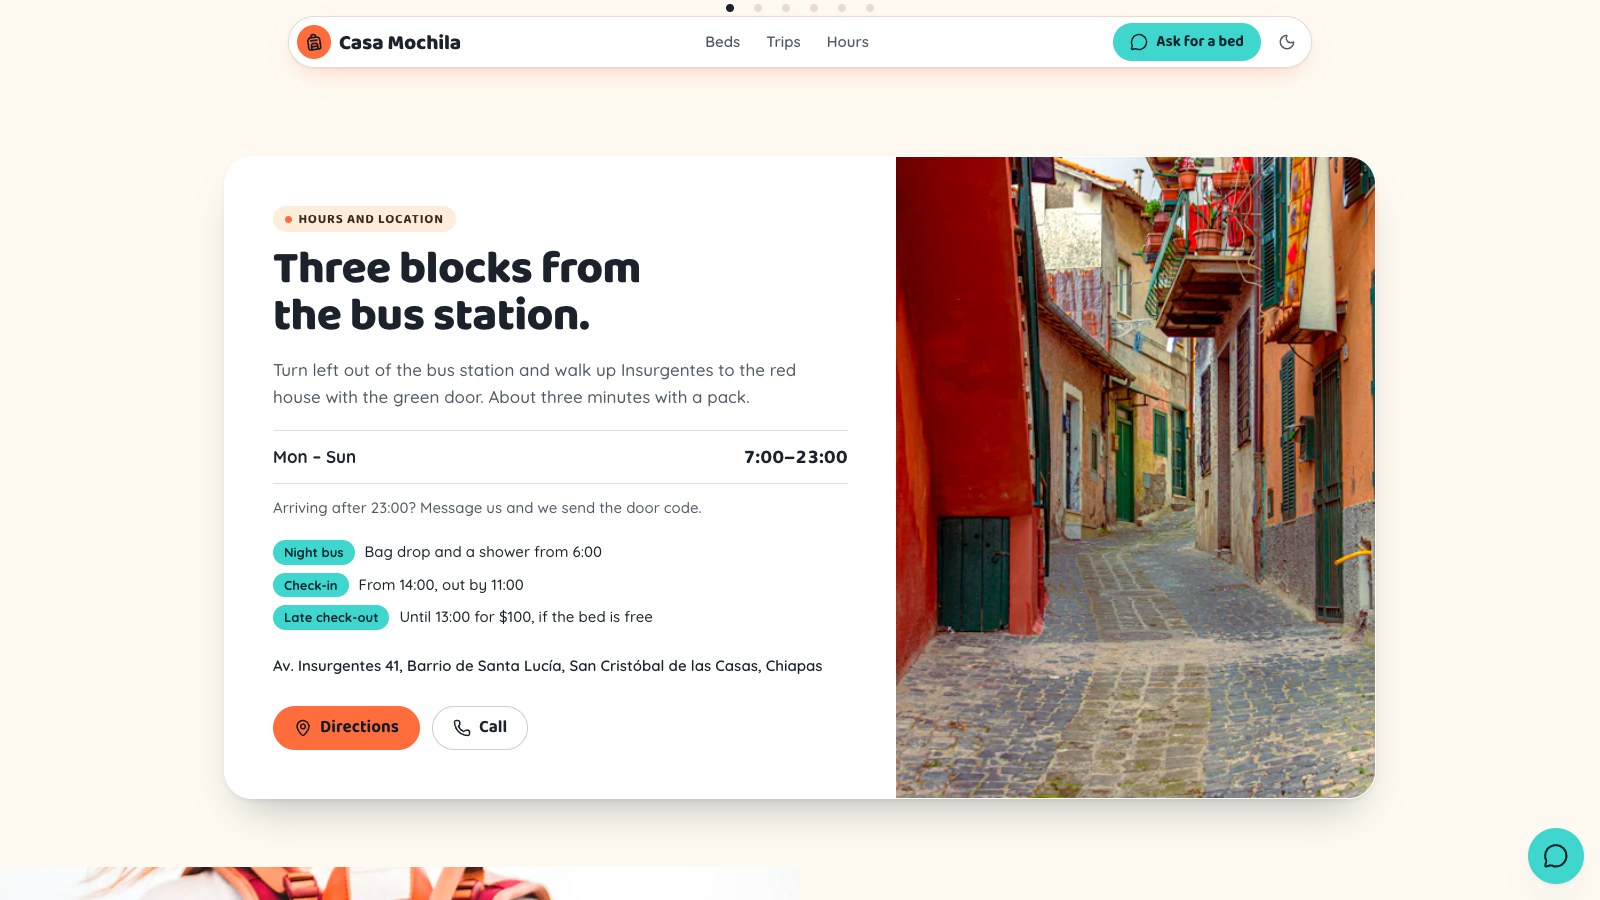The height and width of the screenshot is (900, 1600).
Task: Select the fourth page indicator dot
Action: tap(814, 8)
